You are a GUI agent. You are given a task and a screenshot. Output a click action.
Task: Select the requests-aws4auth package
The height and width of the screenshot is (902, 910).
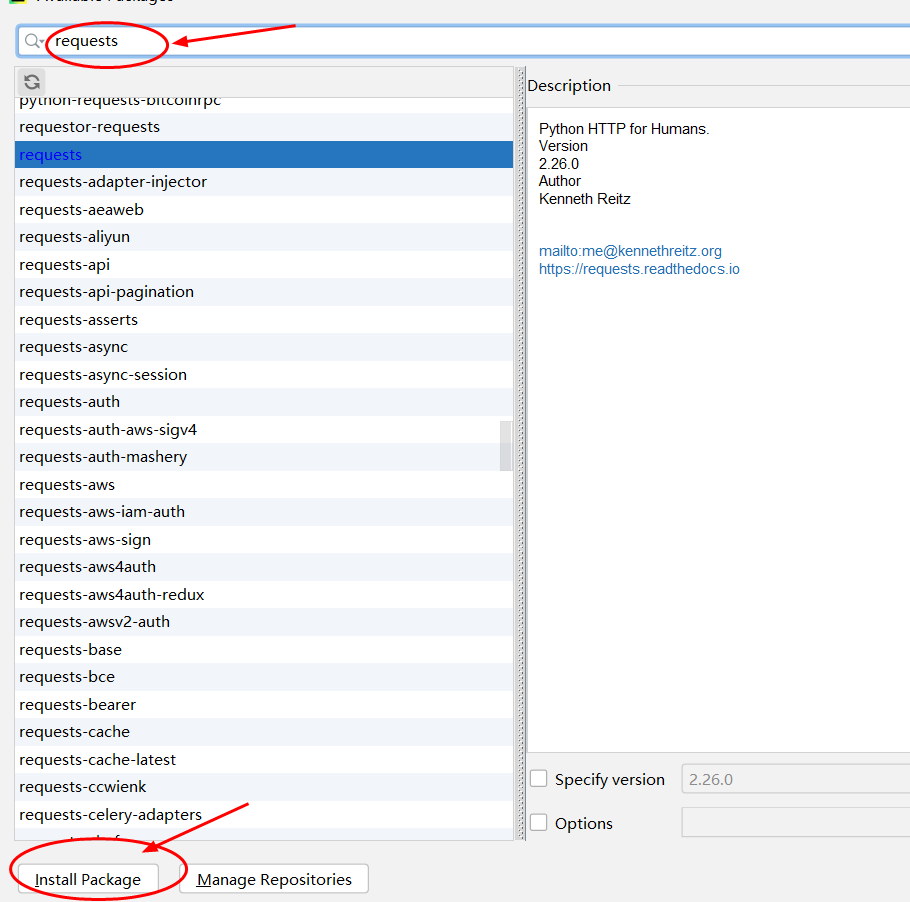click(x=263, y=567)
